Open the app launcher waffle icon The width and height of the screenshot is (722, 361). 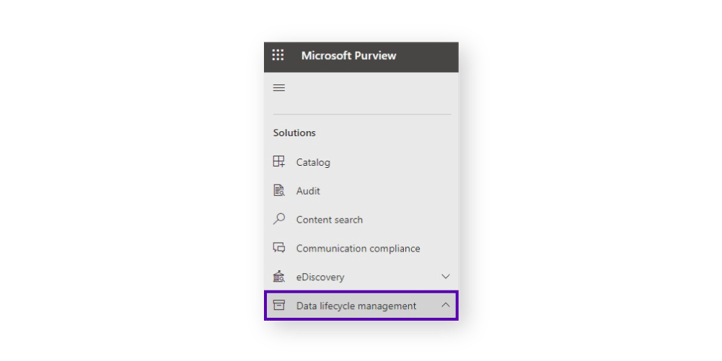coord(278,55)
